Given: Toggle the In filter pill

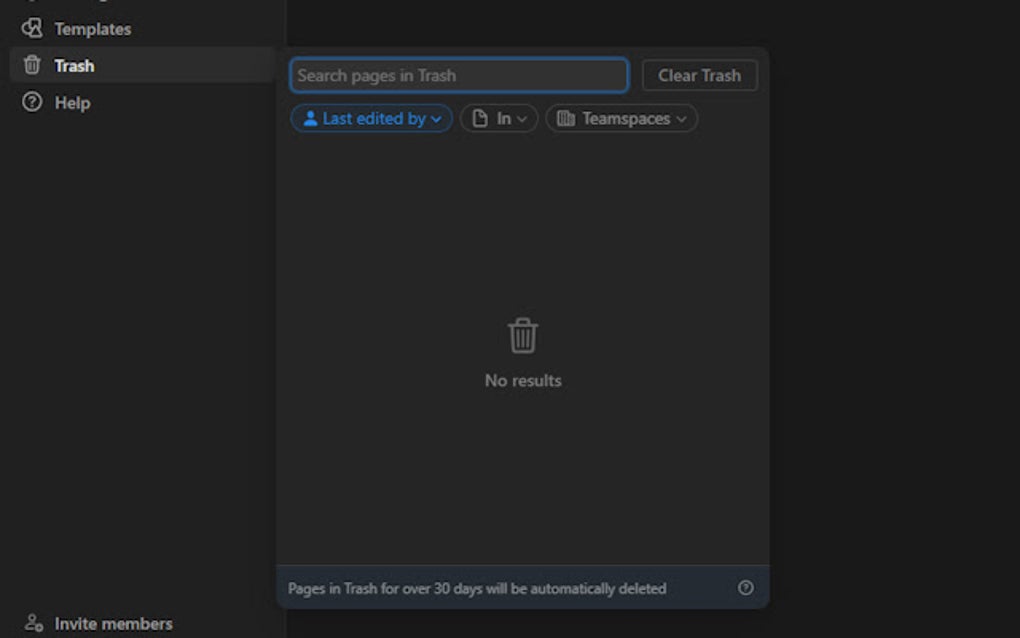Looking at the screenshot, I should pyautogui.click(x=498, y=117).
